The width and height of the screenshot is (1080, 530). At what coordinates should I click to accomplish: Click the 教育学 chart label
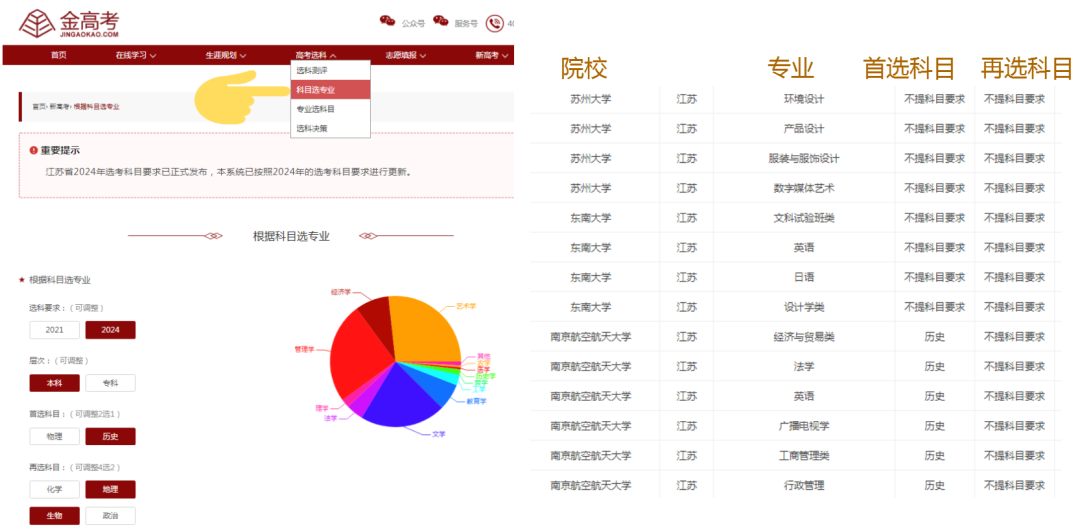pos(477,401)
